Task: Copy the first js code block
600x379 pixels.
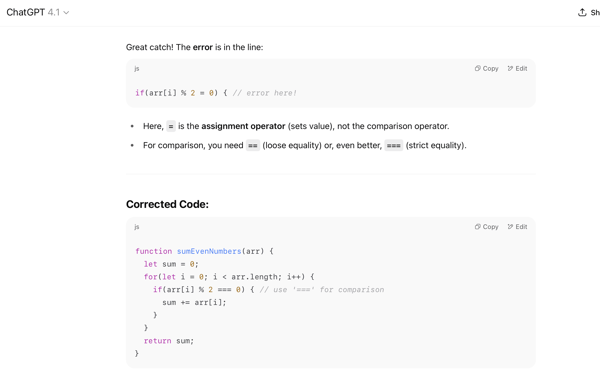Action: click(x=487, y=69)
